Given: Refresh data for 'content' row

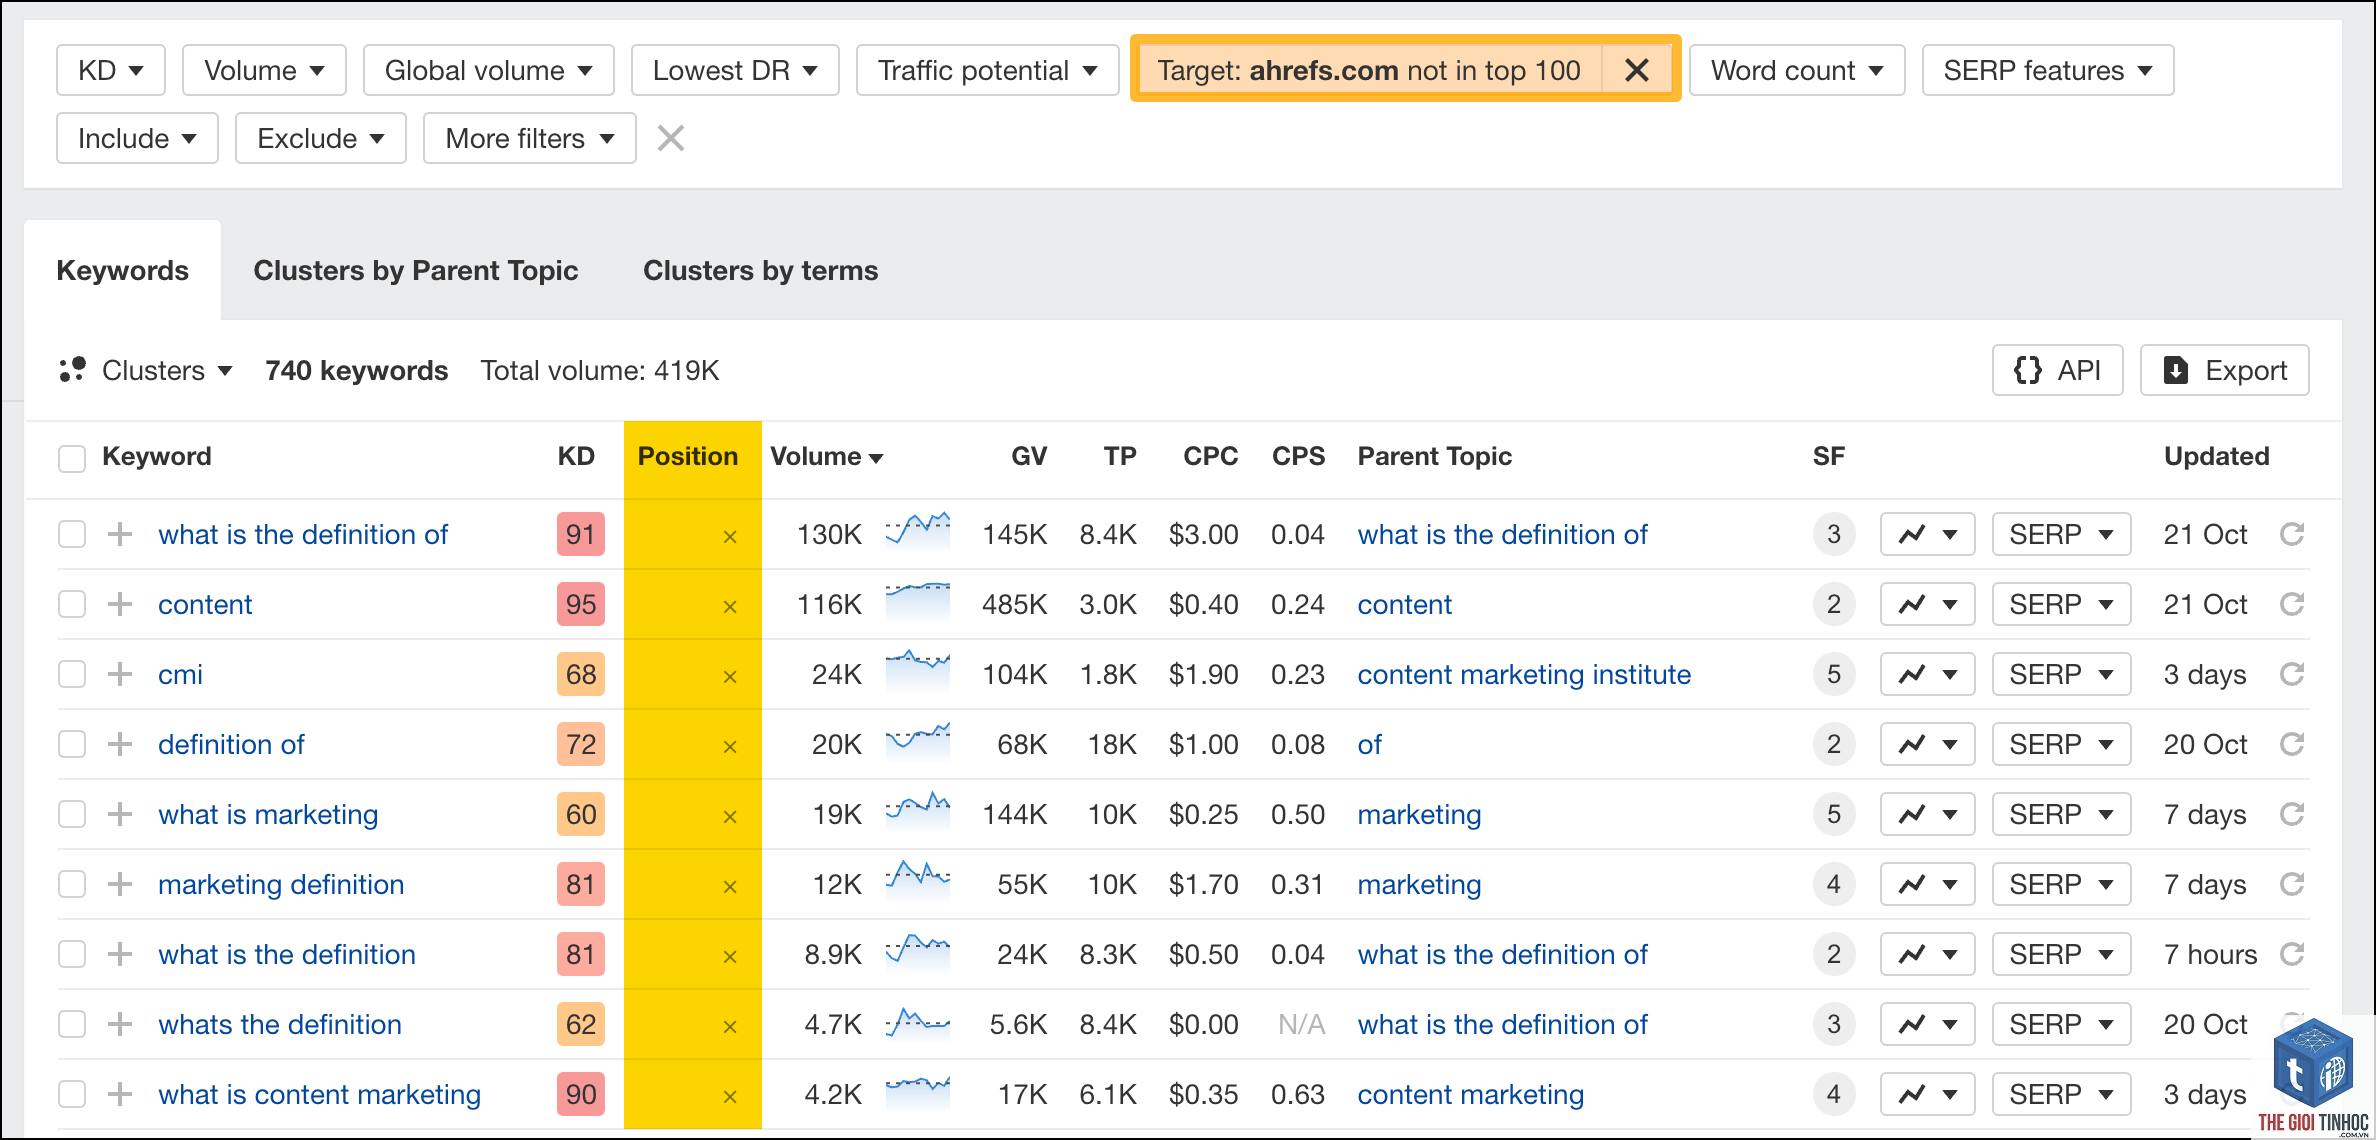Looking at the screenshot, I should pyautogui.click(x=2292, y=604).
